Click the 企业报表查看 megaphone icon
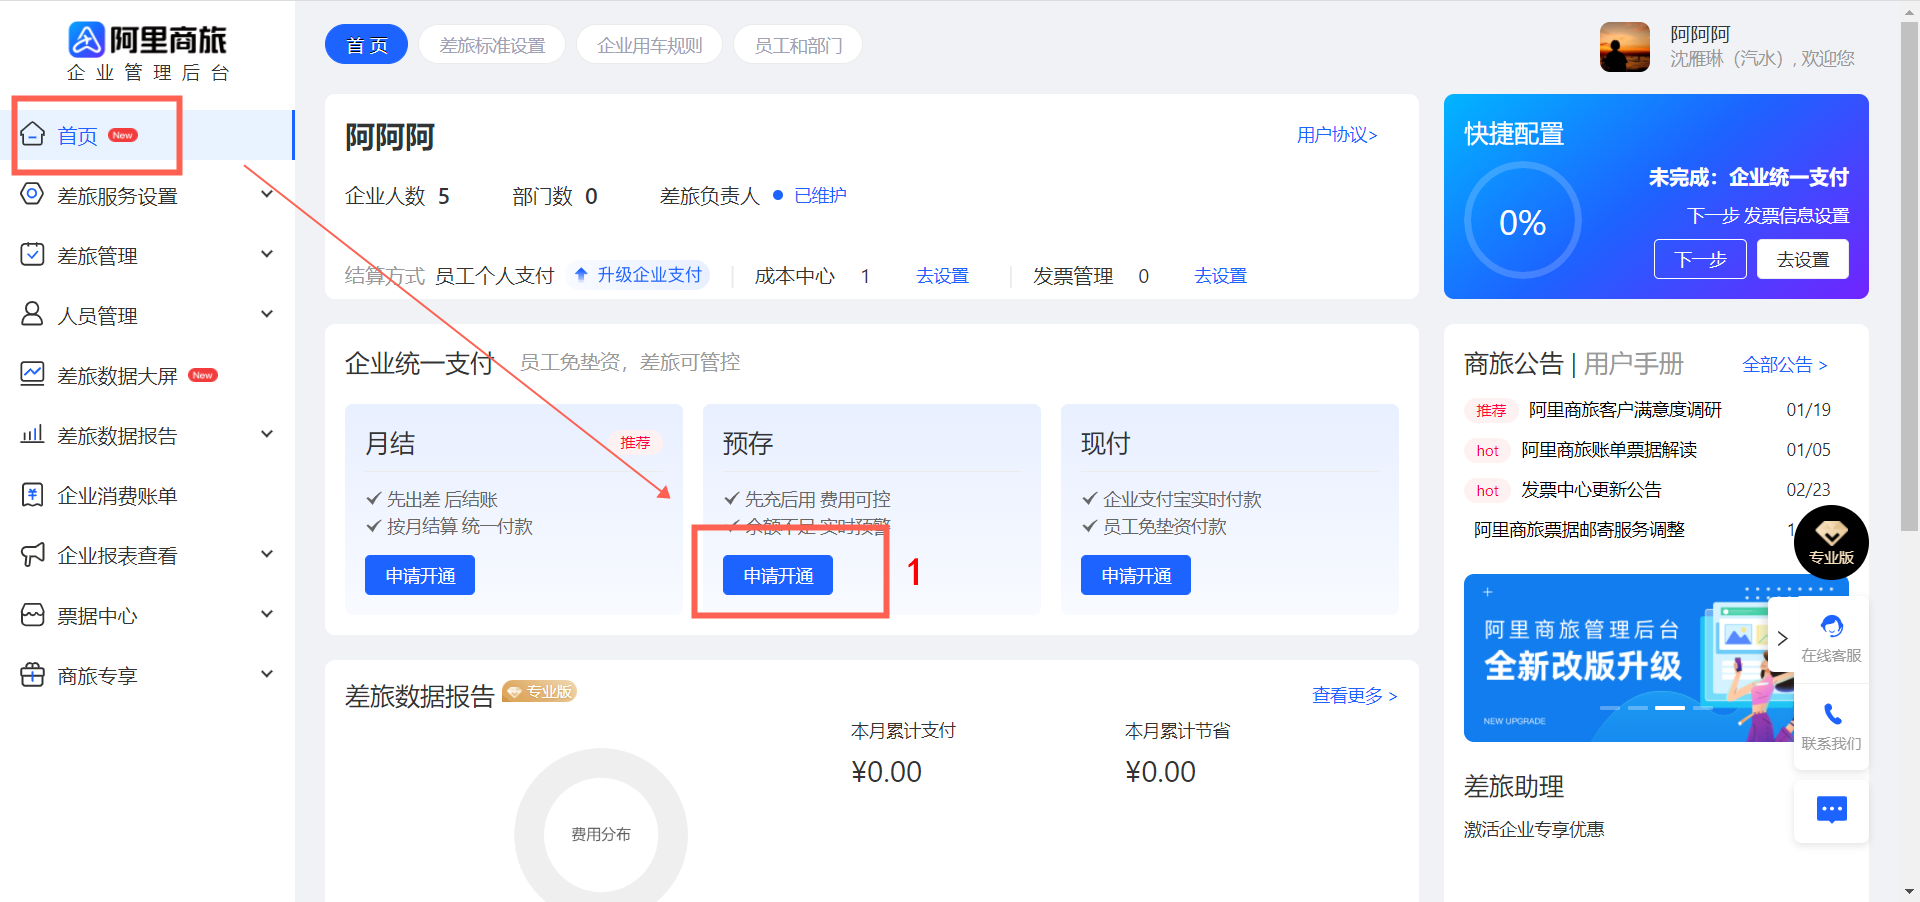 click(32, 555)
